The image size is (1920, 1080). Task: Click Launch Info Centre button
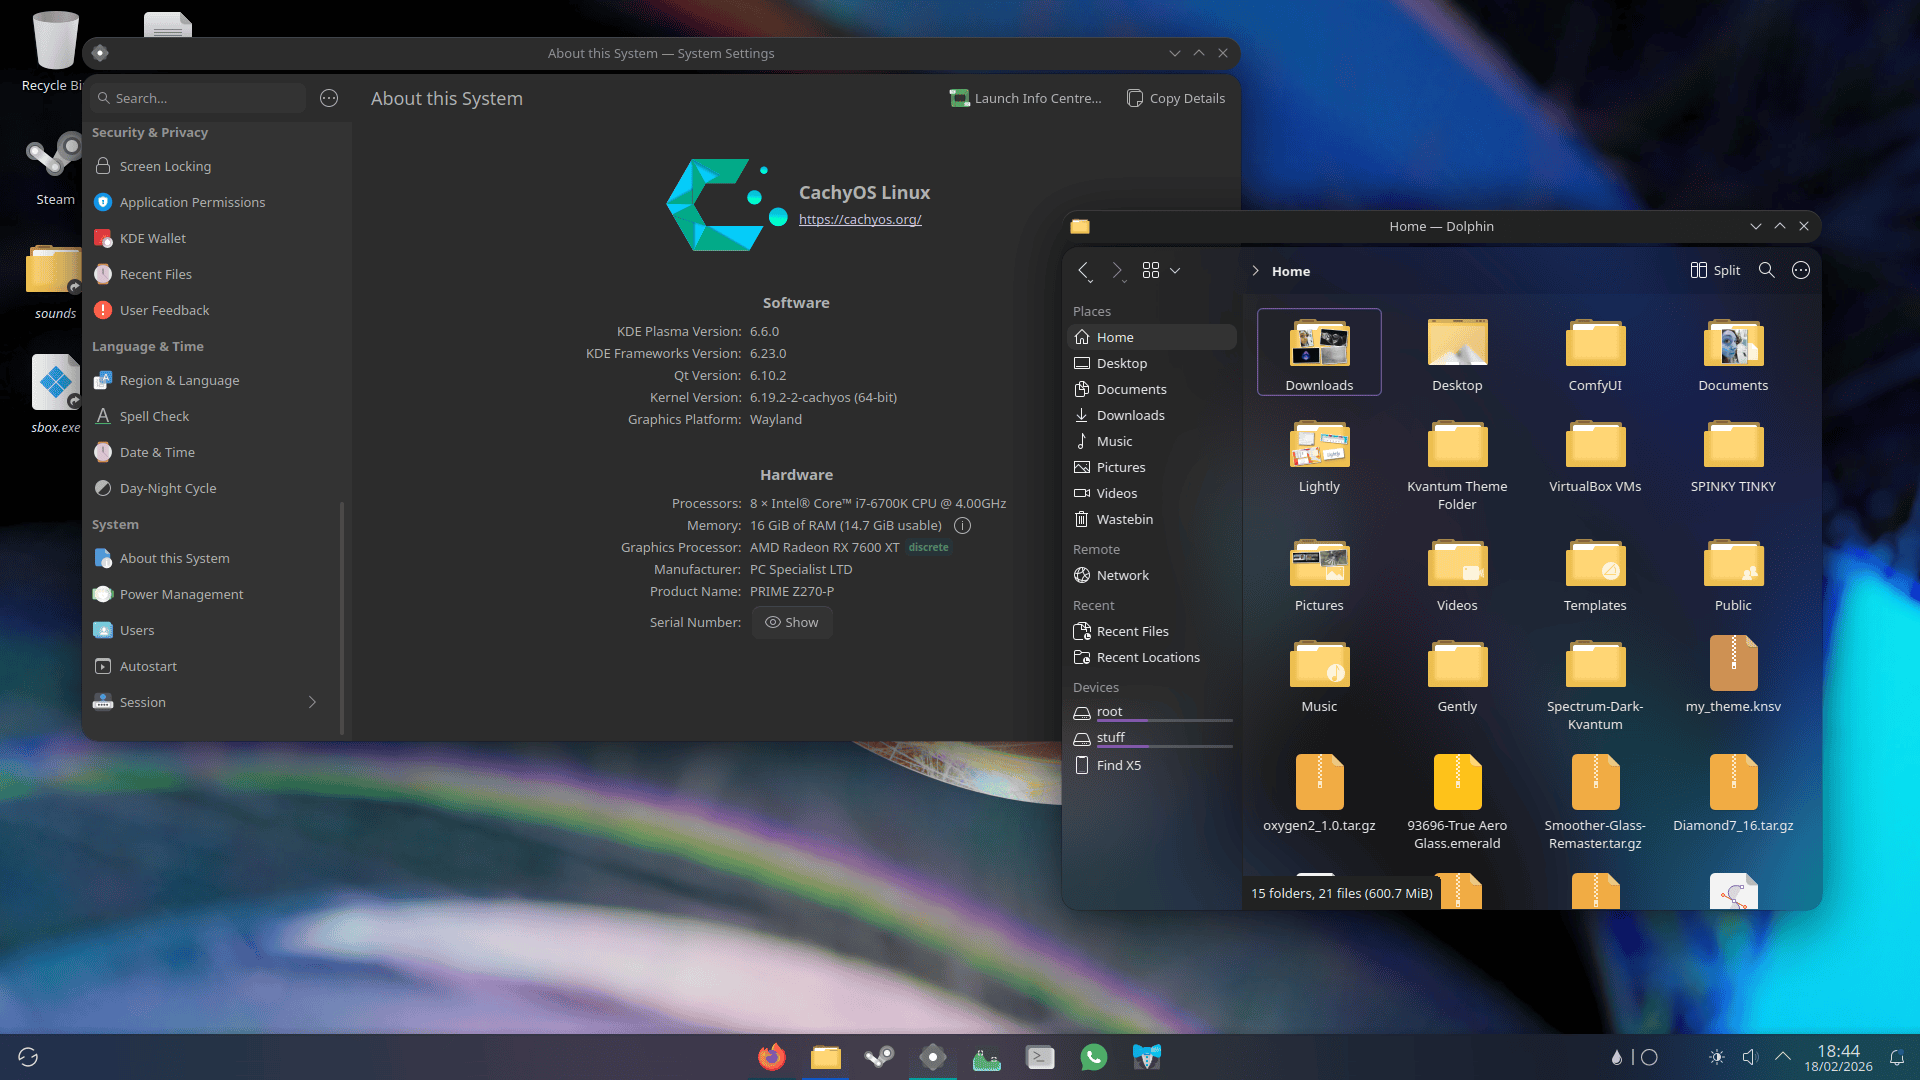(x=1026, y=98)
